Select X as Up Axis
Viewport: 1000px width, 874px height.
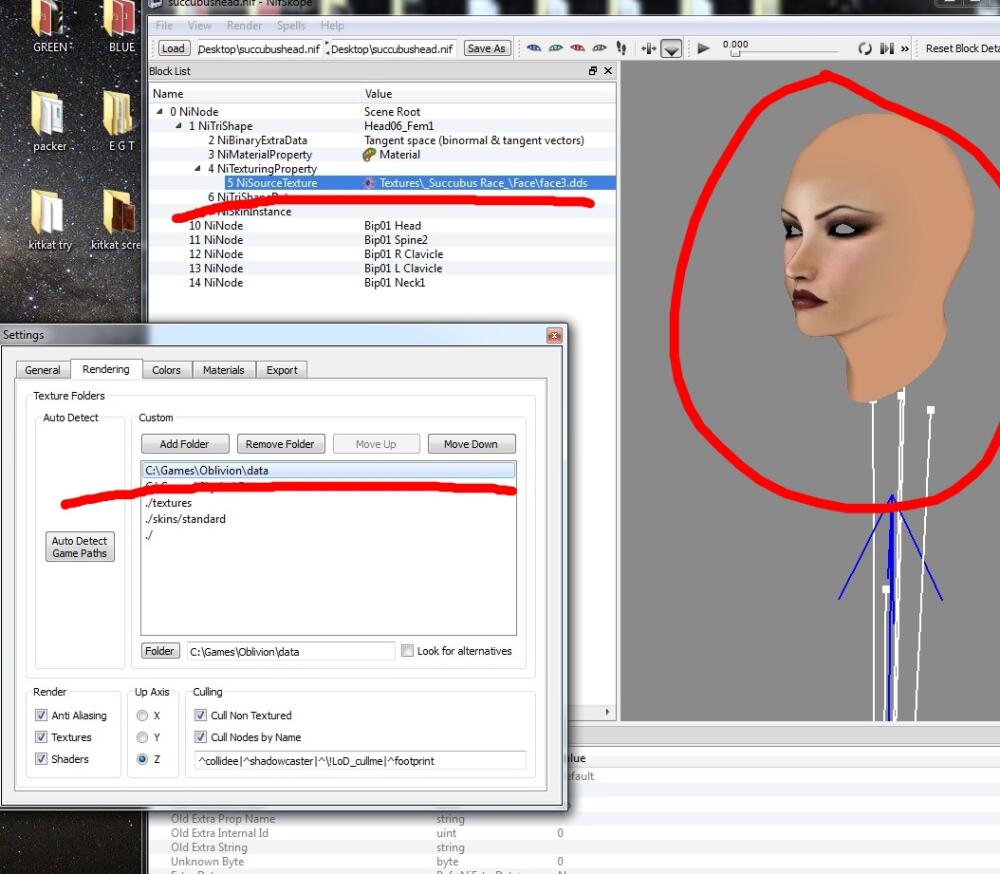tap(142, 716)
